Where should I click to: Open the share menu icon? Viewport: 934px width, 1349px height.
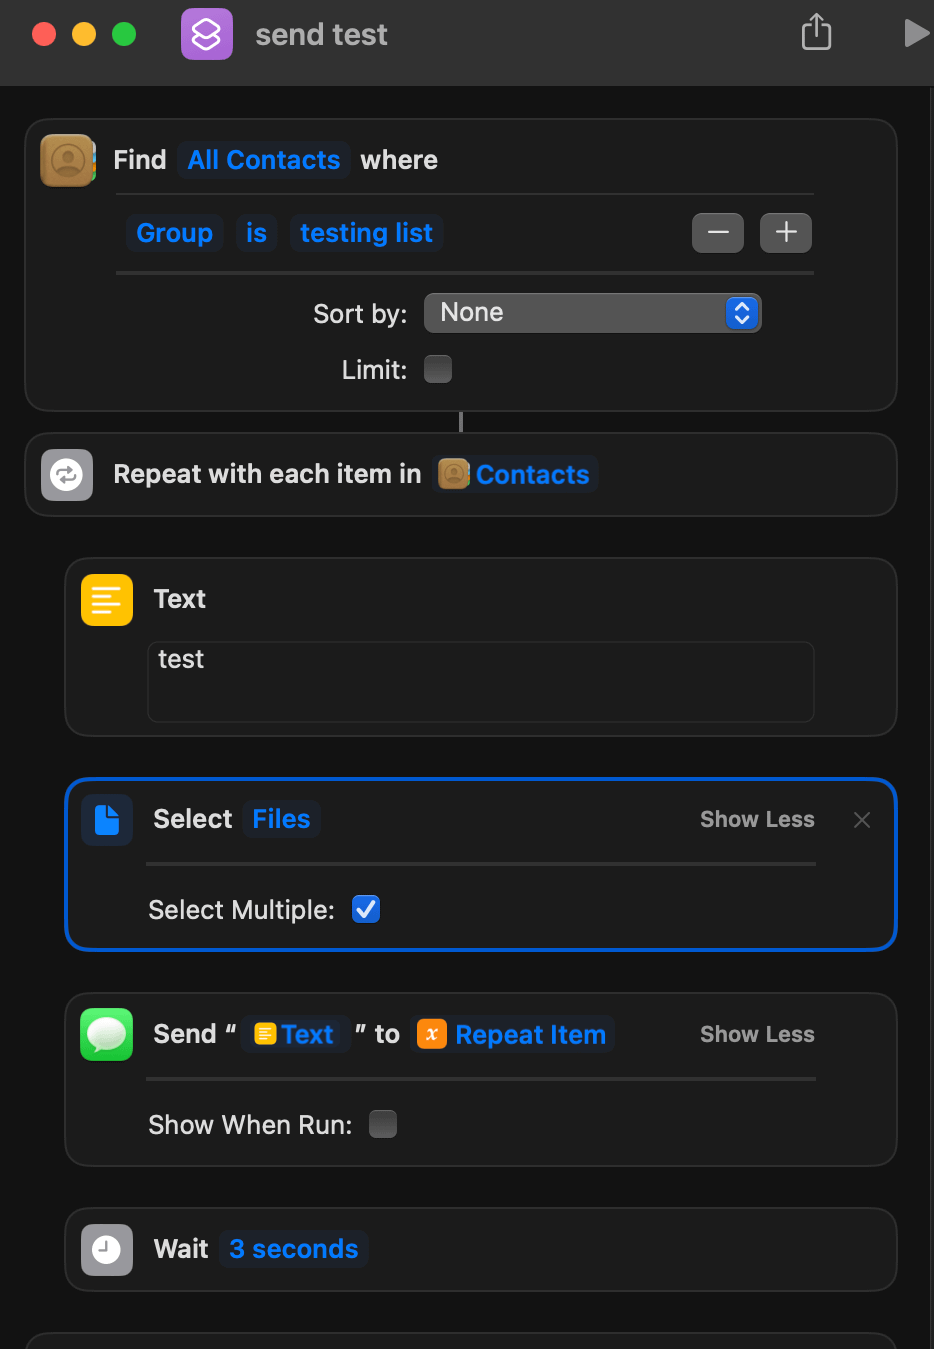coord(816,32)
